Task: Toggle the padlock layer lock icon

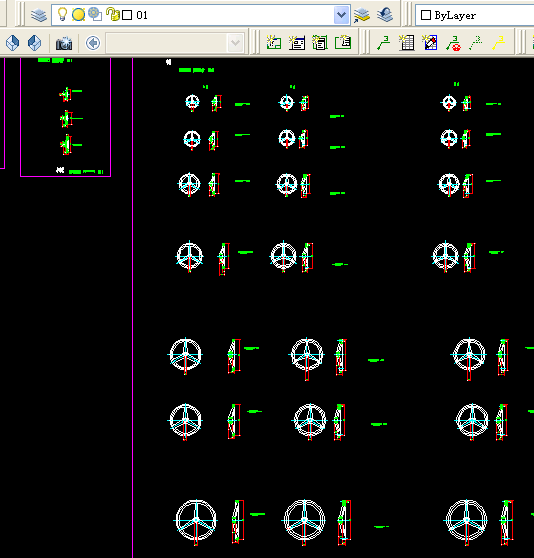Action: pos(113,15)
